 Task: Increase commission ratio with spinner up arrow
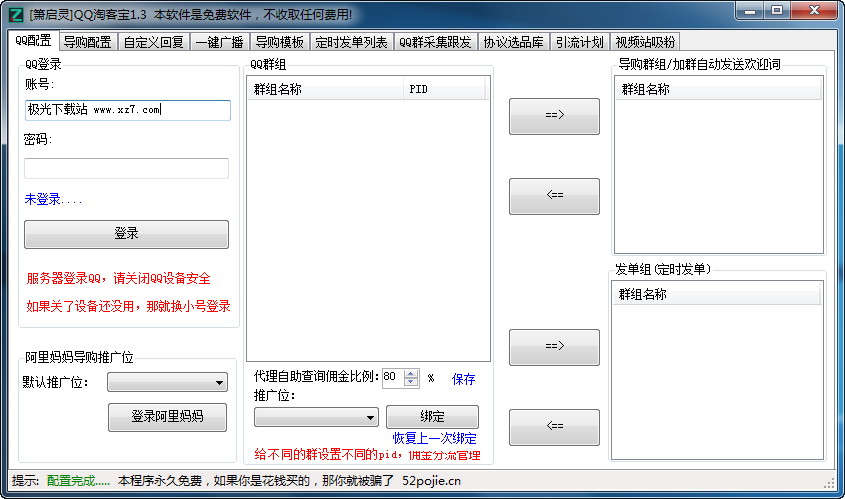[x=411, y=373]
